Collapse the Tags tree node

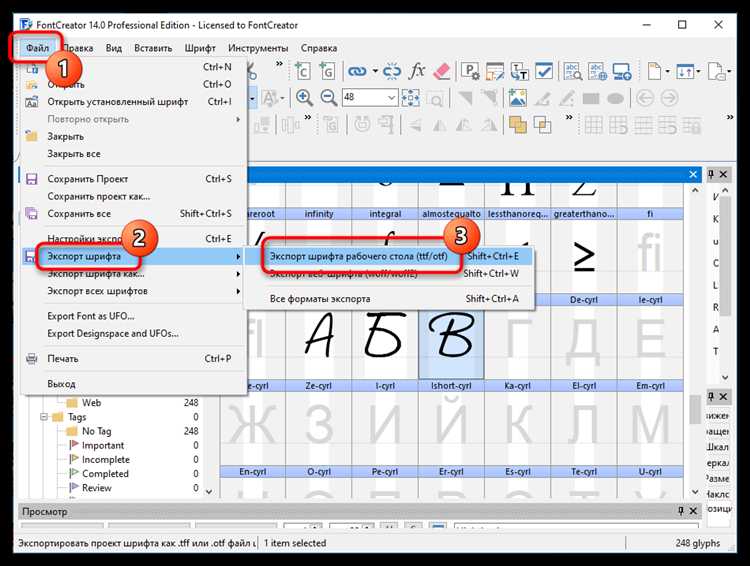click(44, 417)
